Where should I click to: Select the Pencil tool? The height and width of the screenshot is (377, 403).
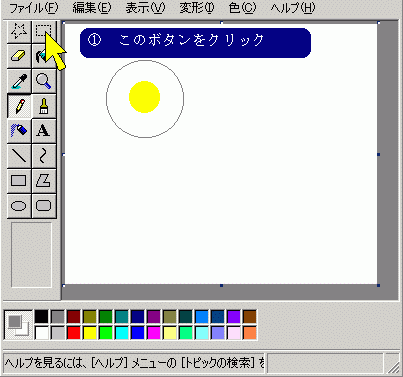(19, 106)
